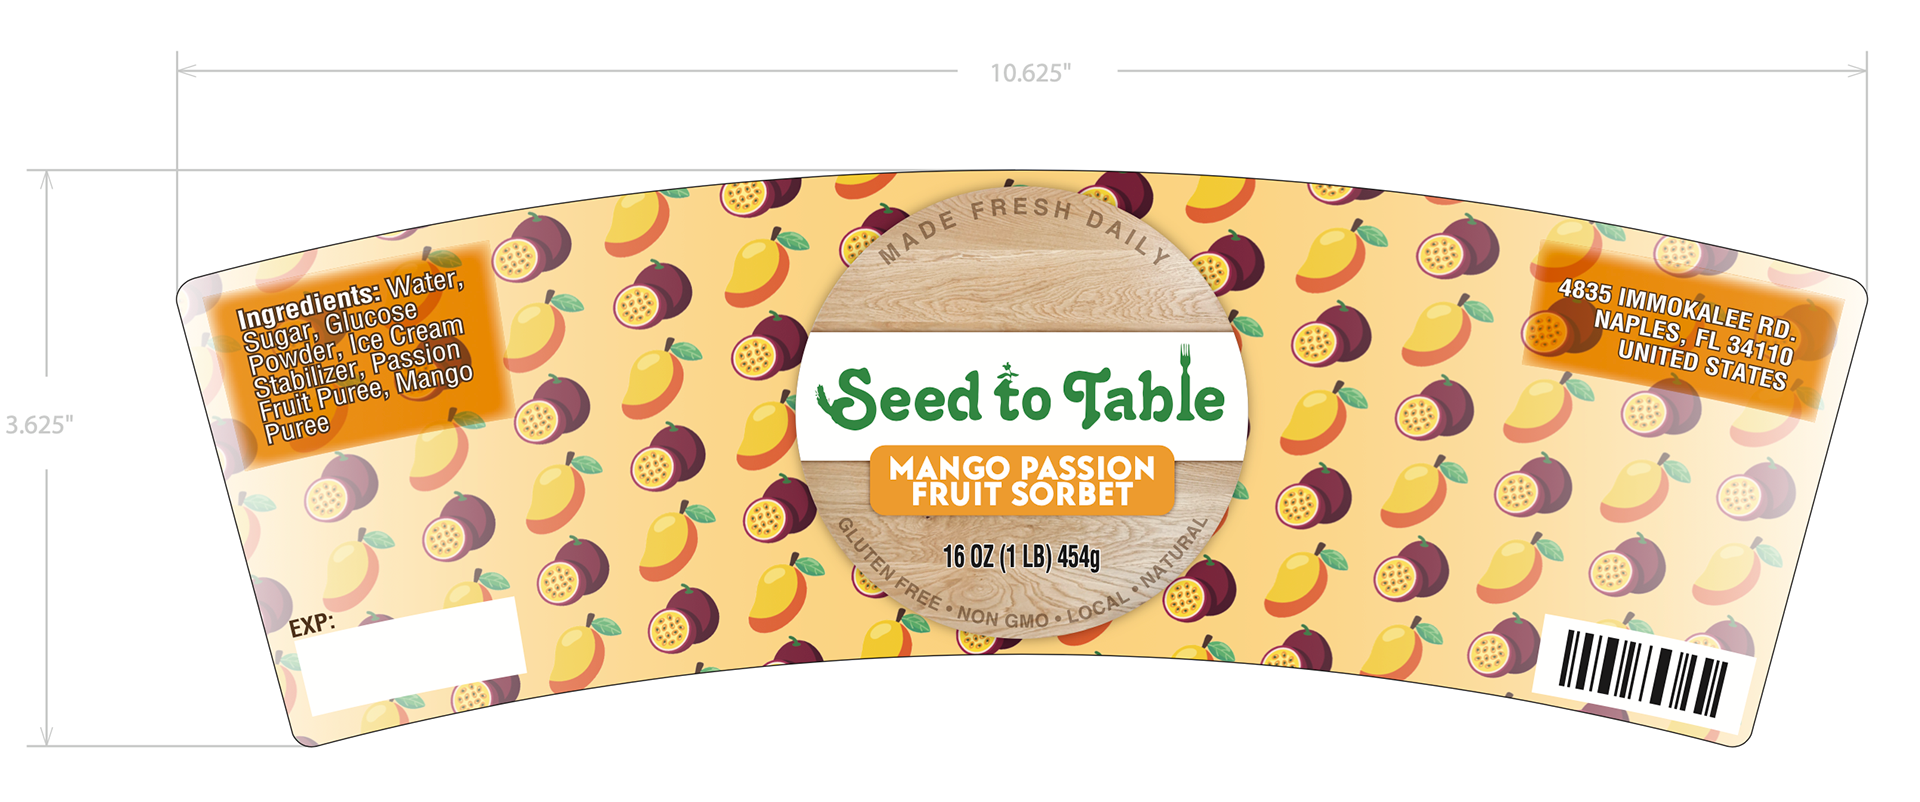1920x802 pixels.
Task: Select the barcode graphic
Action: tap(1643, 672)
